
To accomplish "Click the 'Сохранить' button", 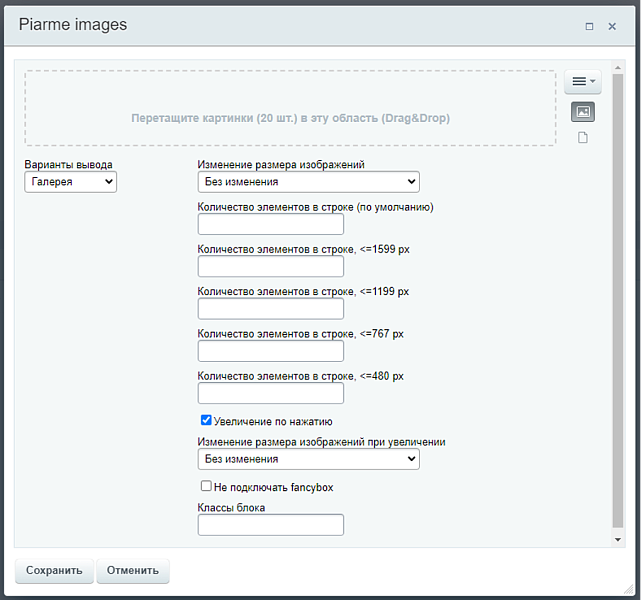I will point(54,571).
